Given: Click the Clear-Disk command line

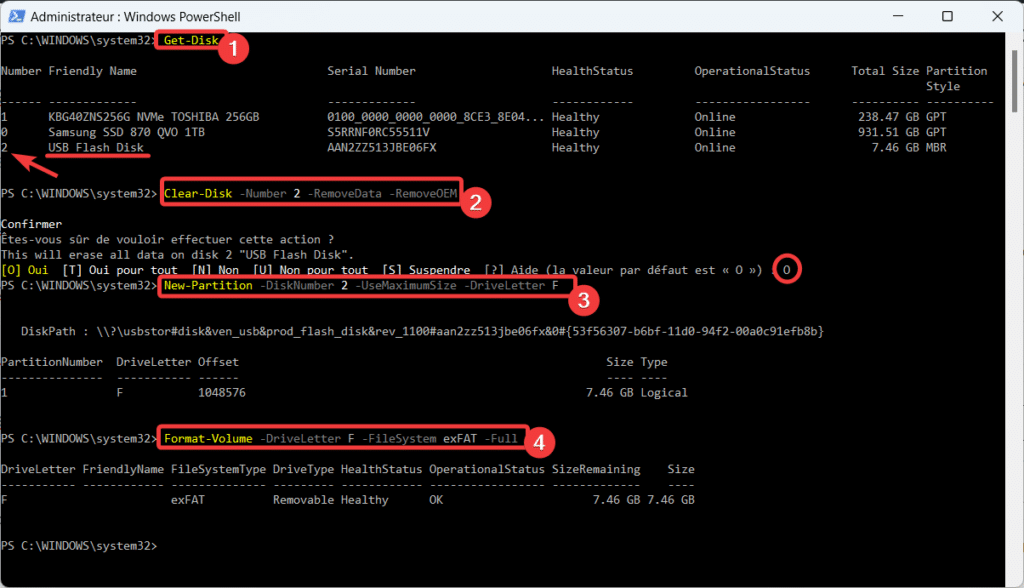Looking at the screenshot, I should [310, 193].
